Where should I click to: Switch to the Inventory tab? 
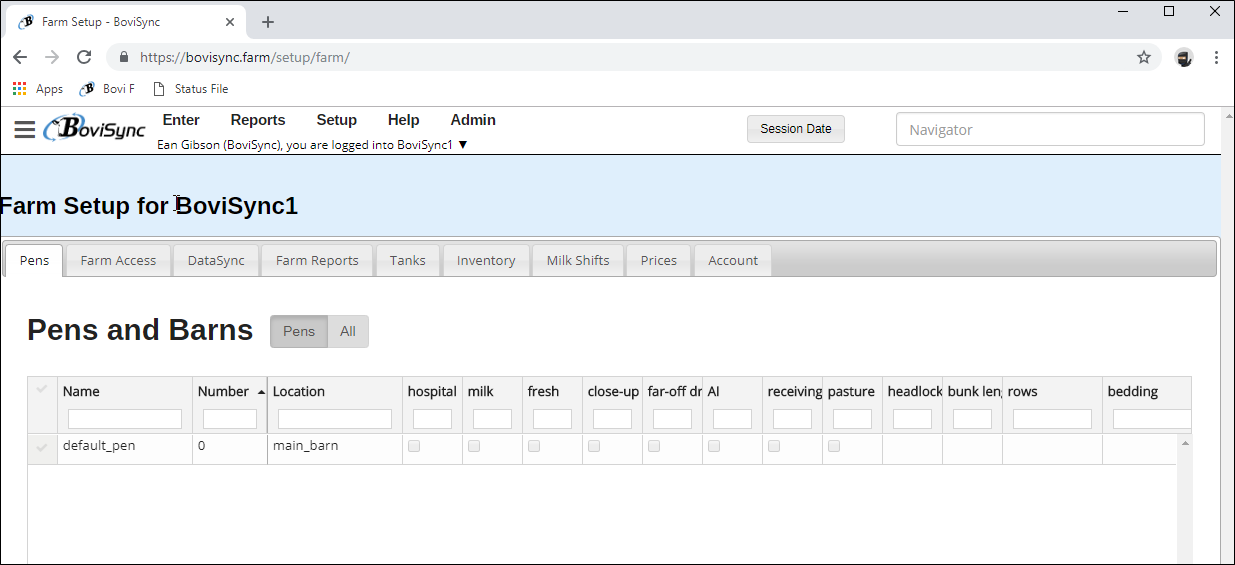tap(486, 260)
